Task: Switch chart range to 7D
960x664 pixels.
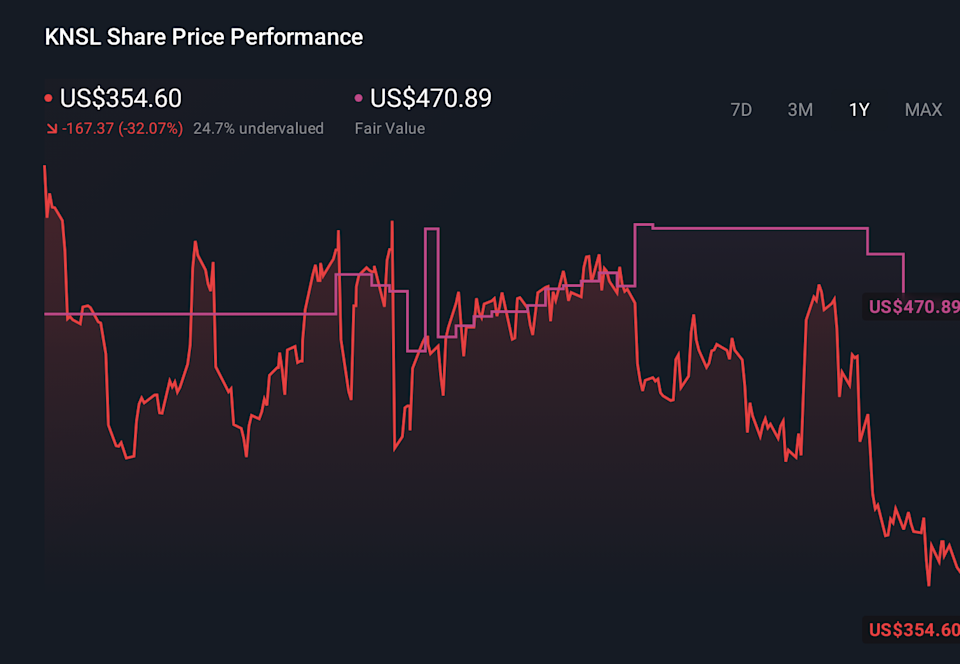Action: (x=741, y=110)
